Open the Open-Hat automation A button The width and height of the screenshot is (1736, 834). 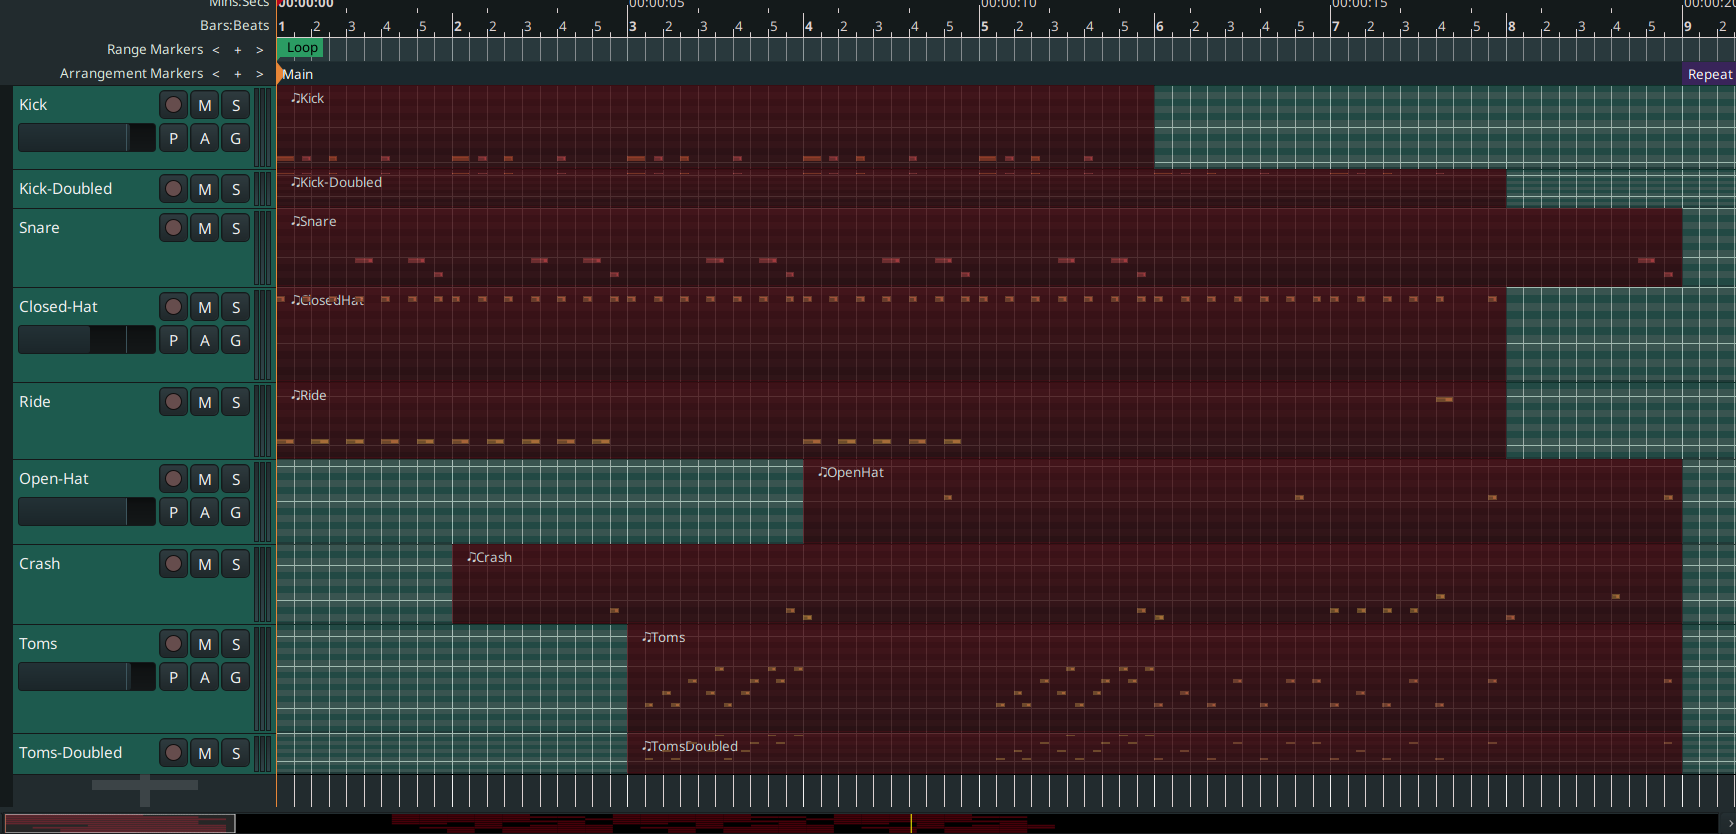click(205, 512)
